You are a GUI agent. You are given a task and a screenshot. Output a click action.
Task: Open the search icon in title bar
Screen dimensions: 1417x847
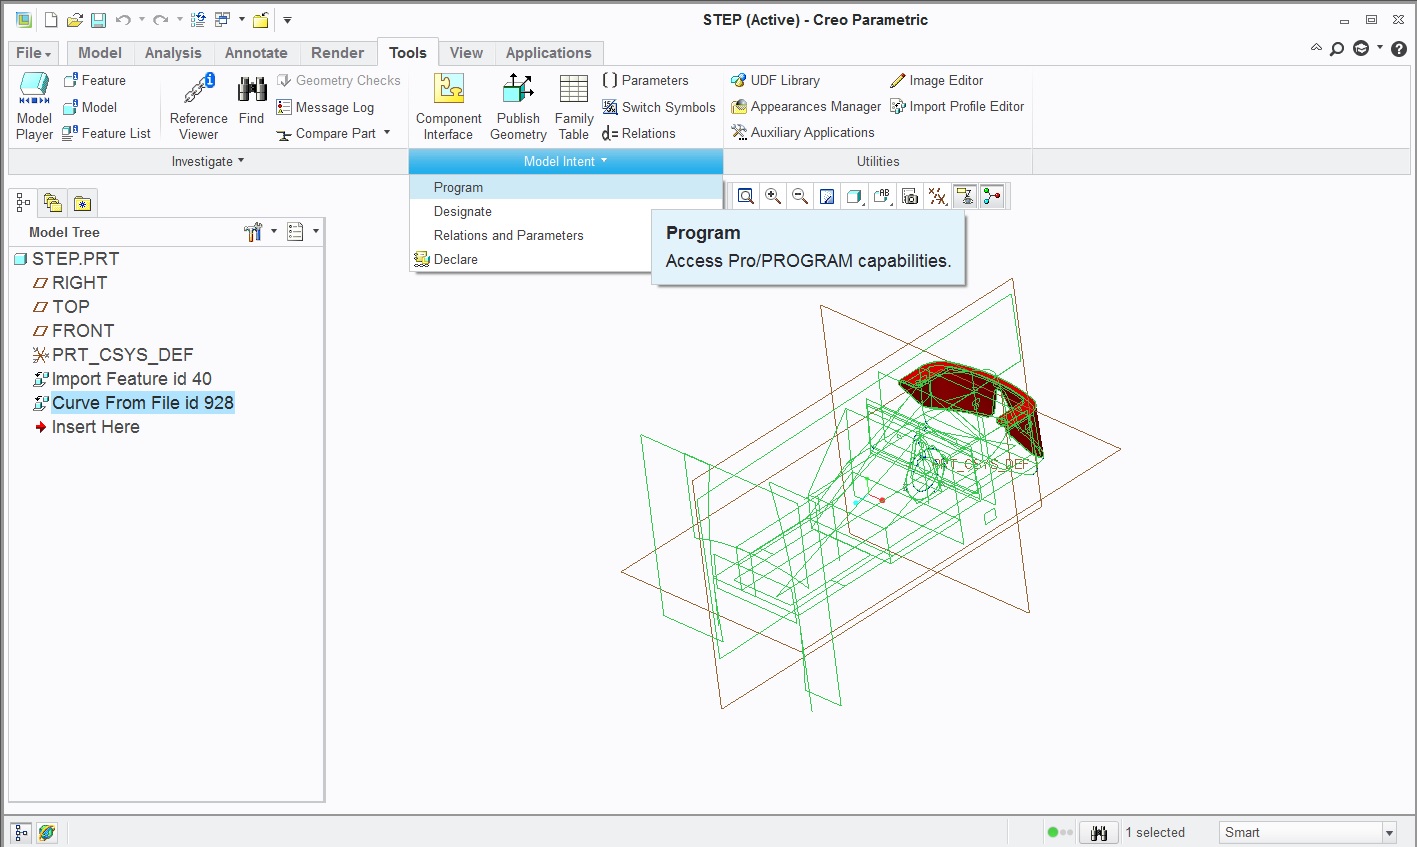1337,49
